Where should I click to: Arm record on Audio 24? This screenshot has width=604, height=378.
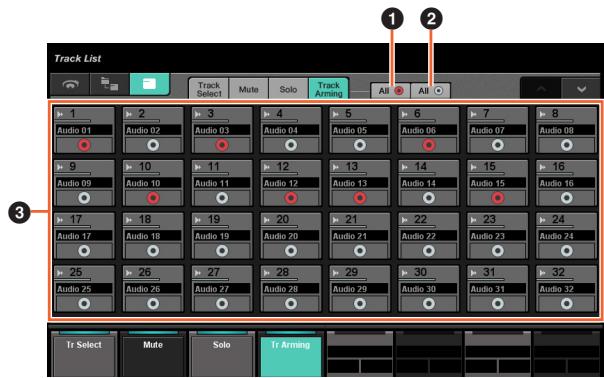[x=566, y=251]
